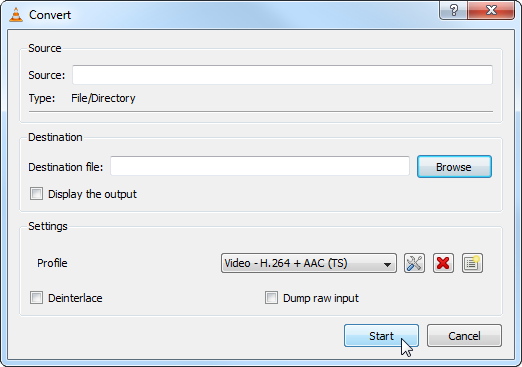The width and height of the screenshot is (522, 367).
Task: Toggle the Deinterlace checkbox
Action: click(36, 298)
